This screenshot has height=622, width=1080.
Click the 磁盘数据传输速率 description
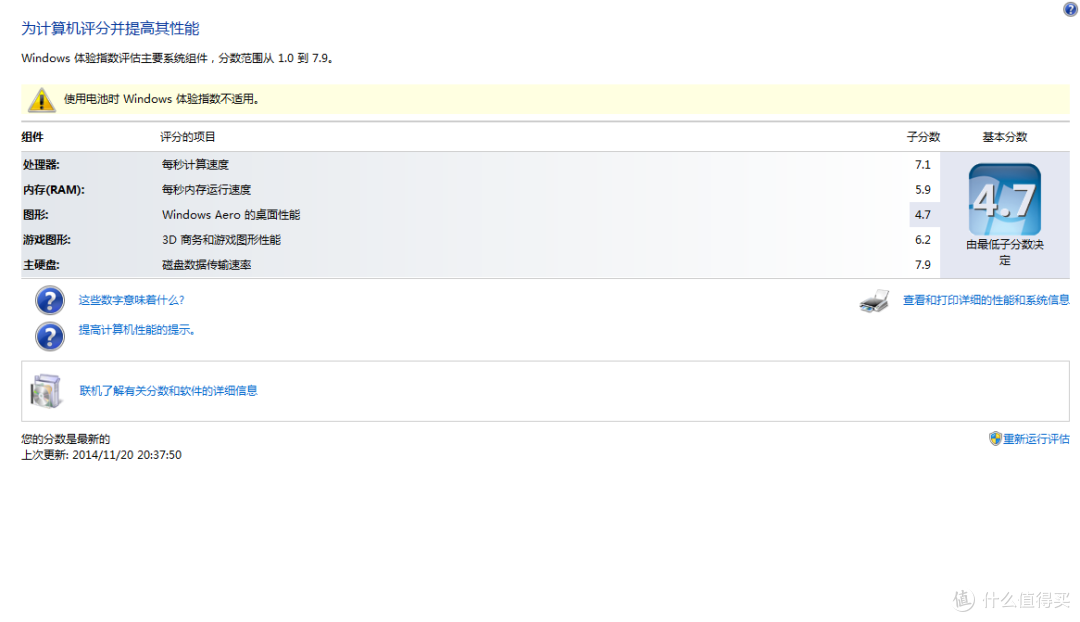tap(206, 265)
